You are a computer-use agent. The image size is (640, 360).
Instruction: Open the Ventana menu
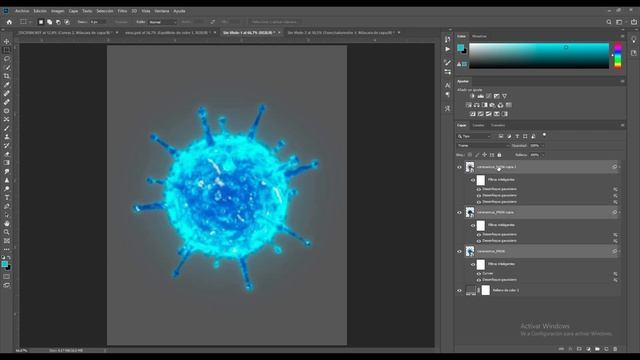pyautogui.click(x=162, y=11)
